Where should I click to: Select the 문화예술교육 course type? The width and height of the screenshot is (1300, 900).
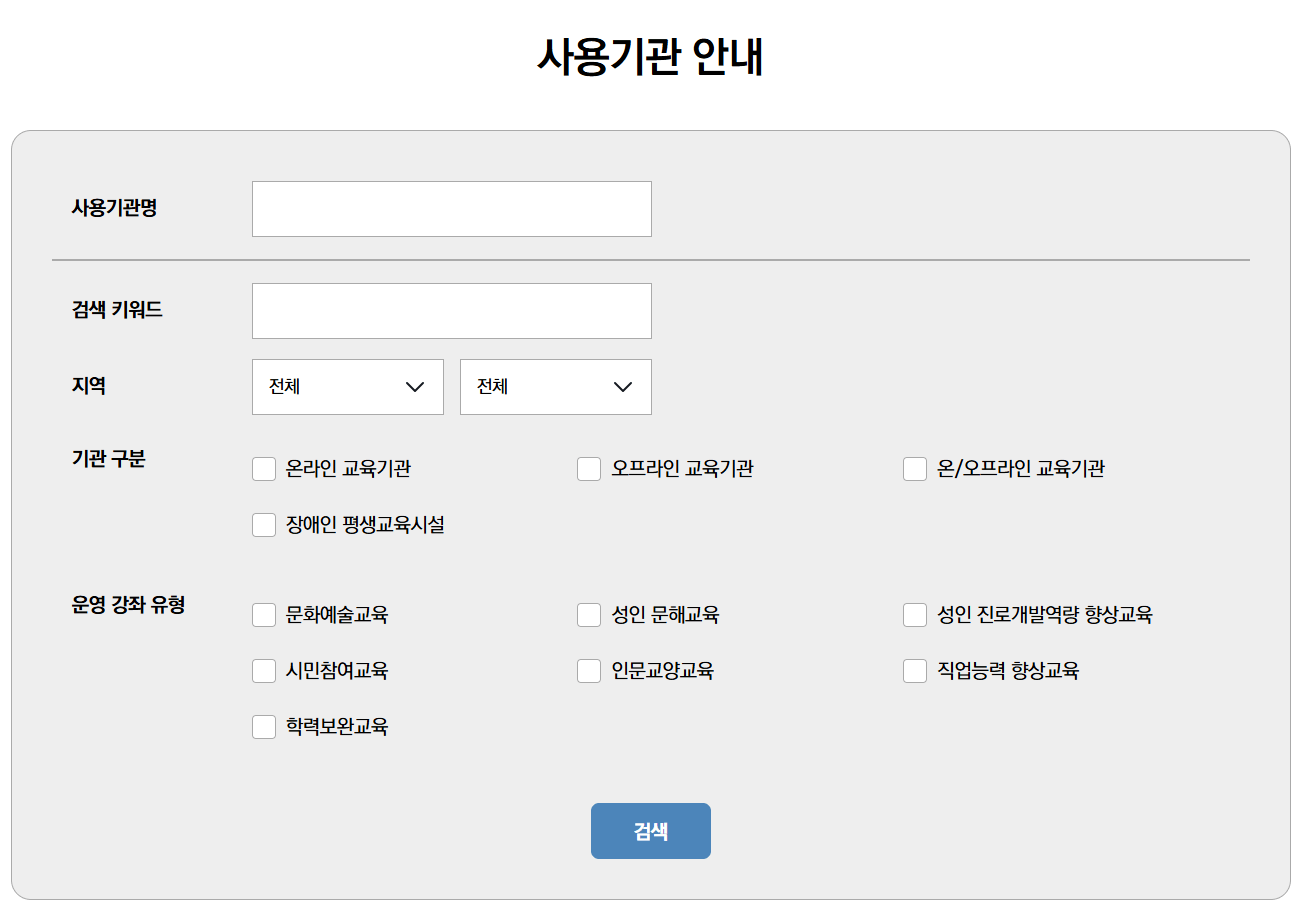[264, 615]
